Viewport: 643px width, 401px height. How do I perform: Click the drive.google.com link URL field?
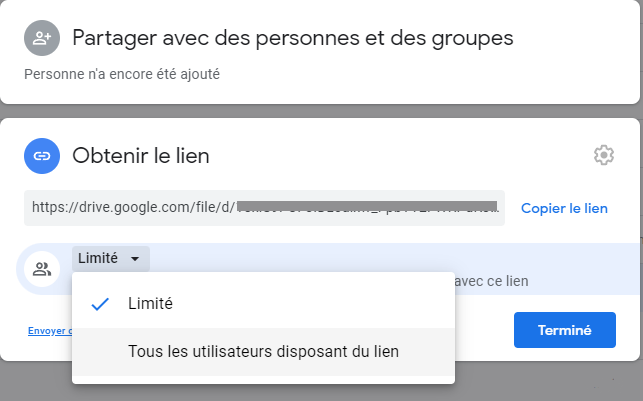coord(264,208)
